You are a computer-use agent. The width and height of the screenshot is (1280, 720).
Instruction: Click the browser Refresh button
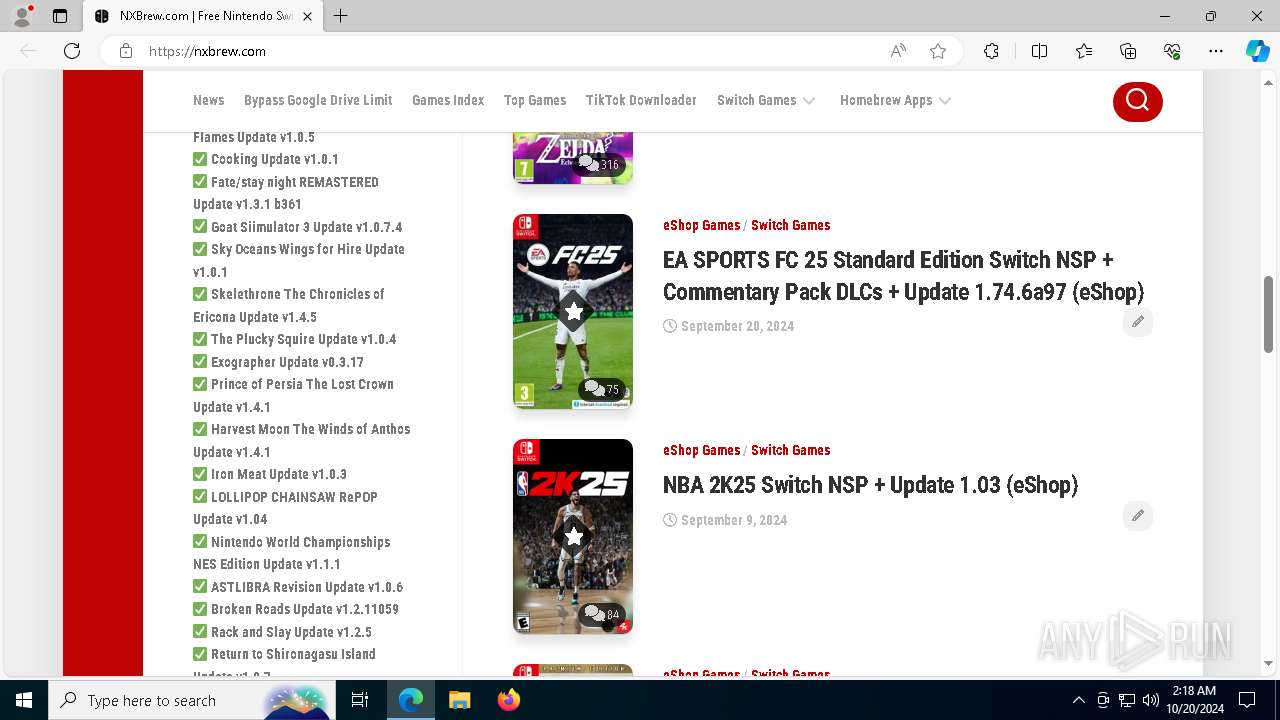(x=72, y=51)
